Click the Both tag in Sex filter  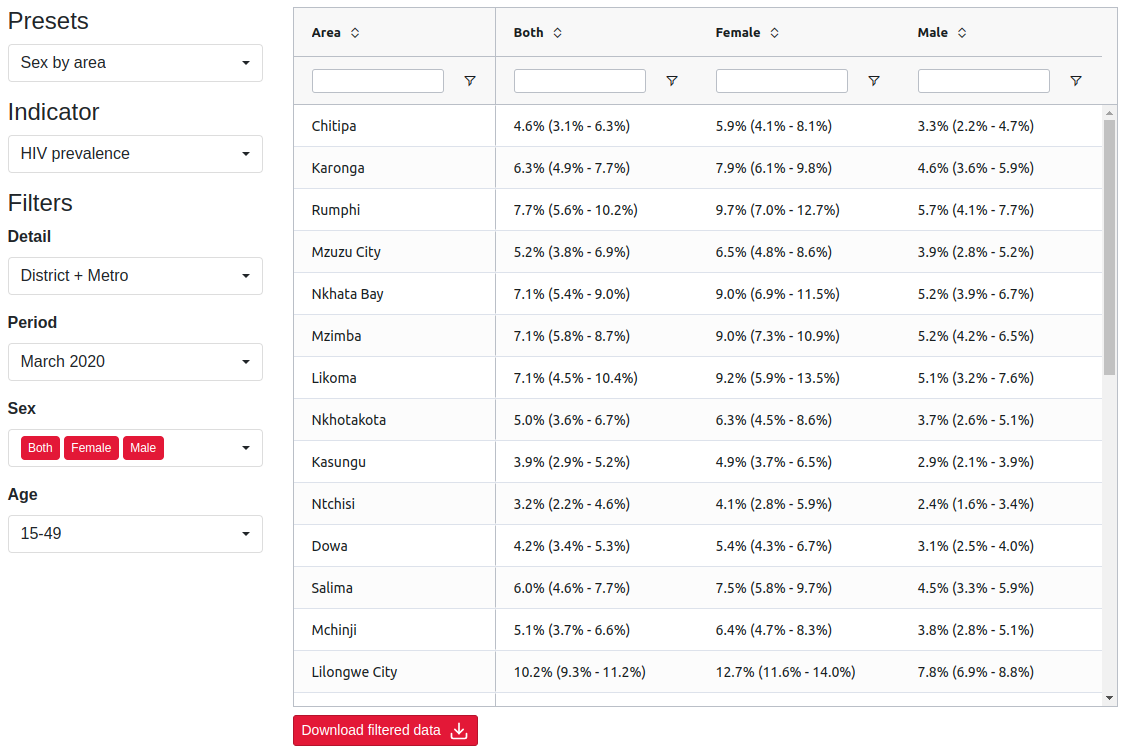point(40,448)
